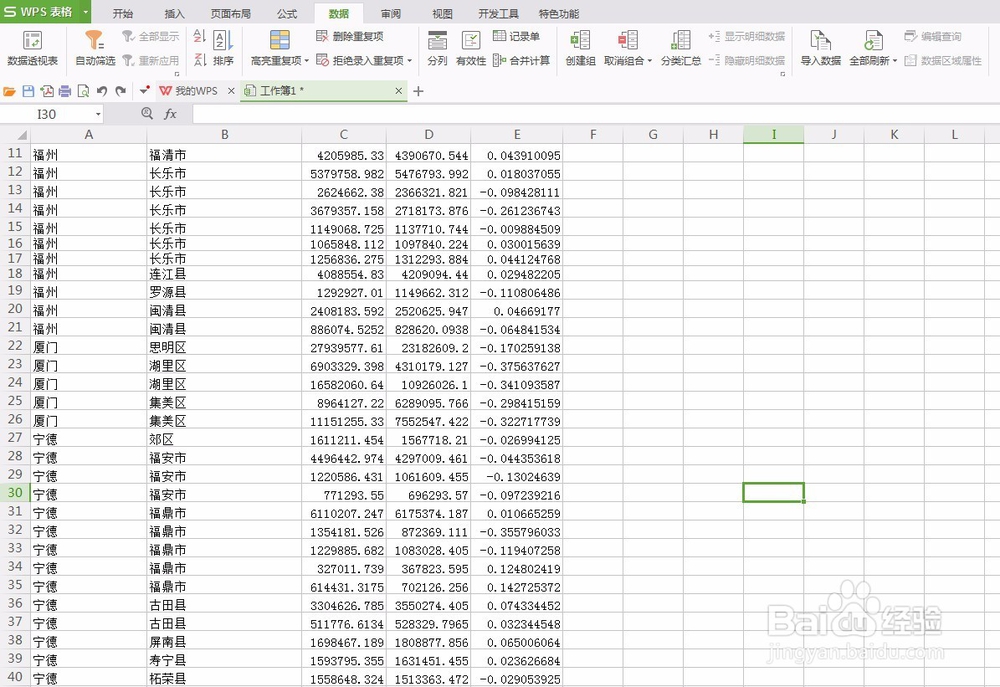This screenshot has height=687, width=1000.
Task: Select cell containing 郊区
Action: click(x=224, y=439)
